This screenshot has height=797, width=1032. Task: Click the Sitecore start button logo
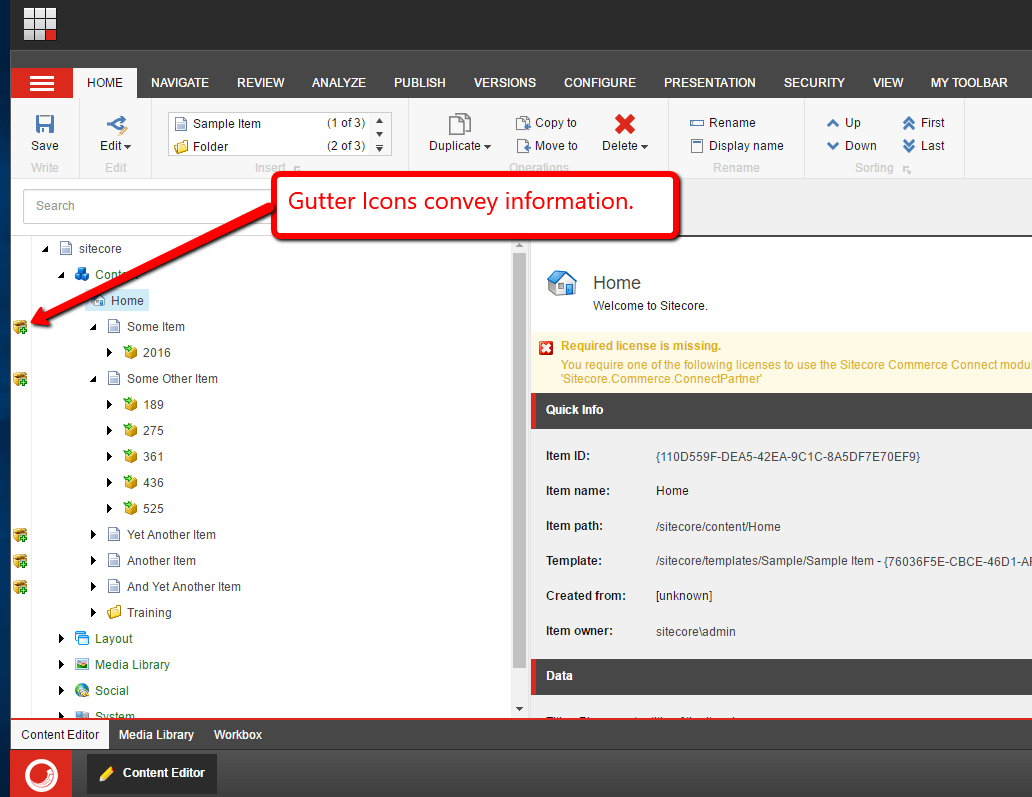pyautogui.click(x=41, y=774)
